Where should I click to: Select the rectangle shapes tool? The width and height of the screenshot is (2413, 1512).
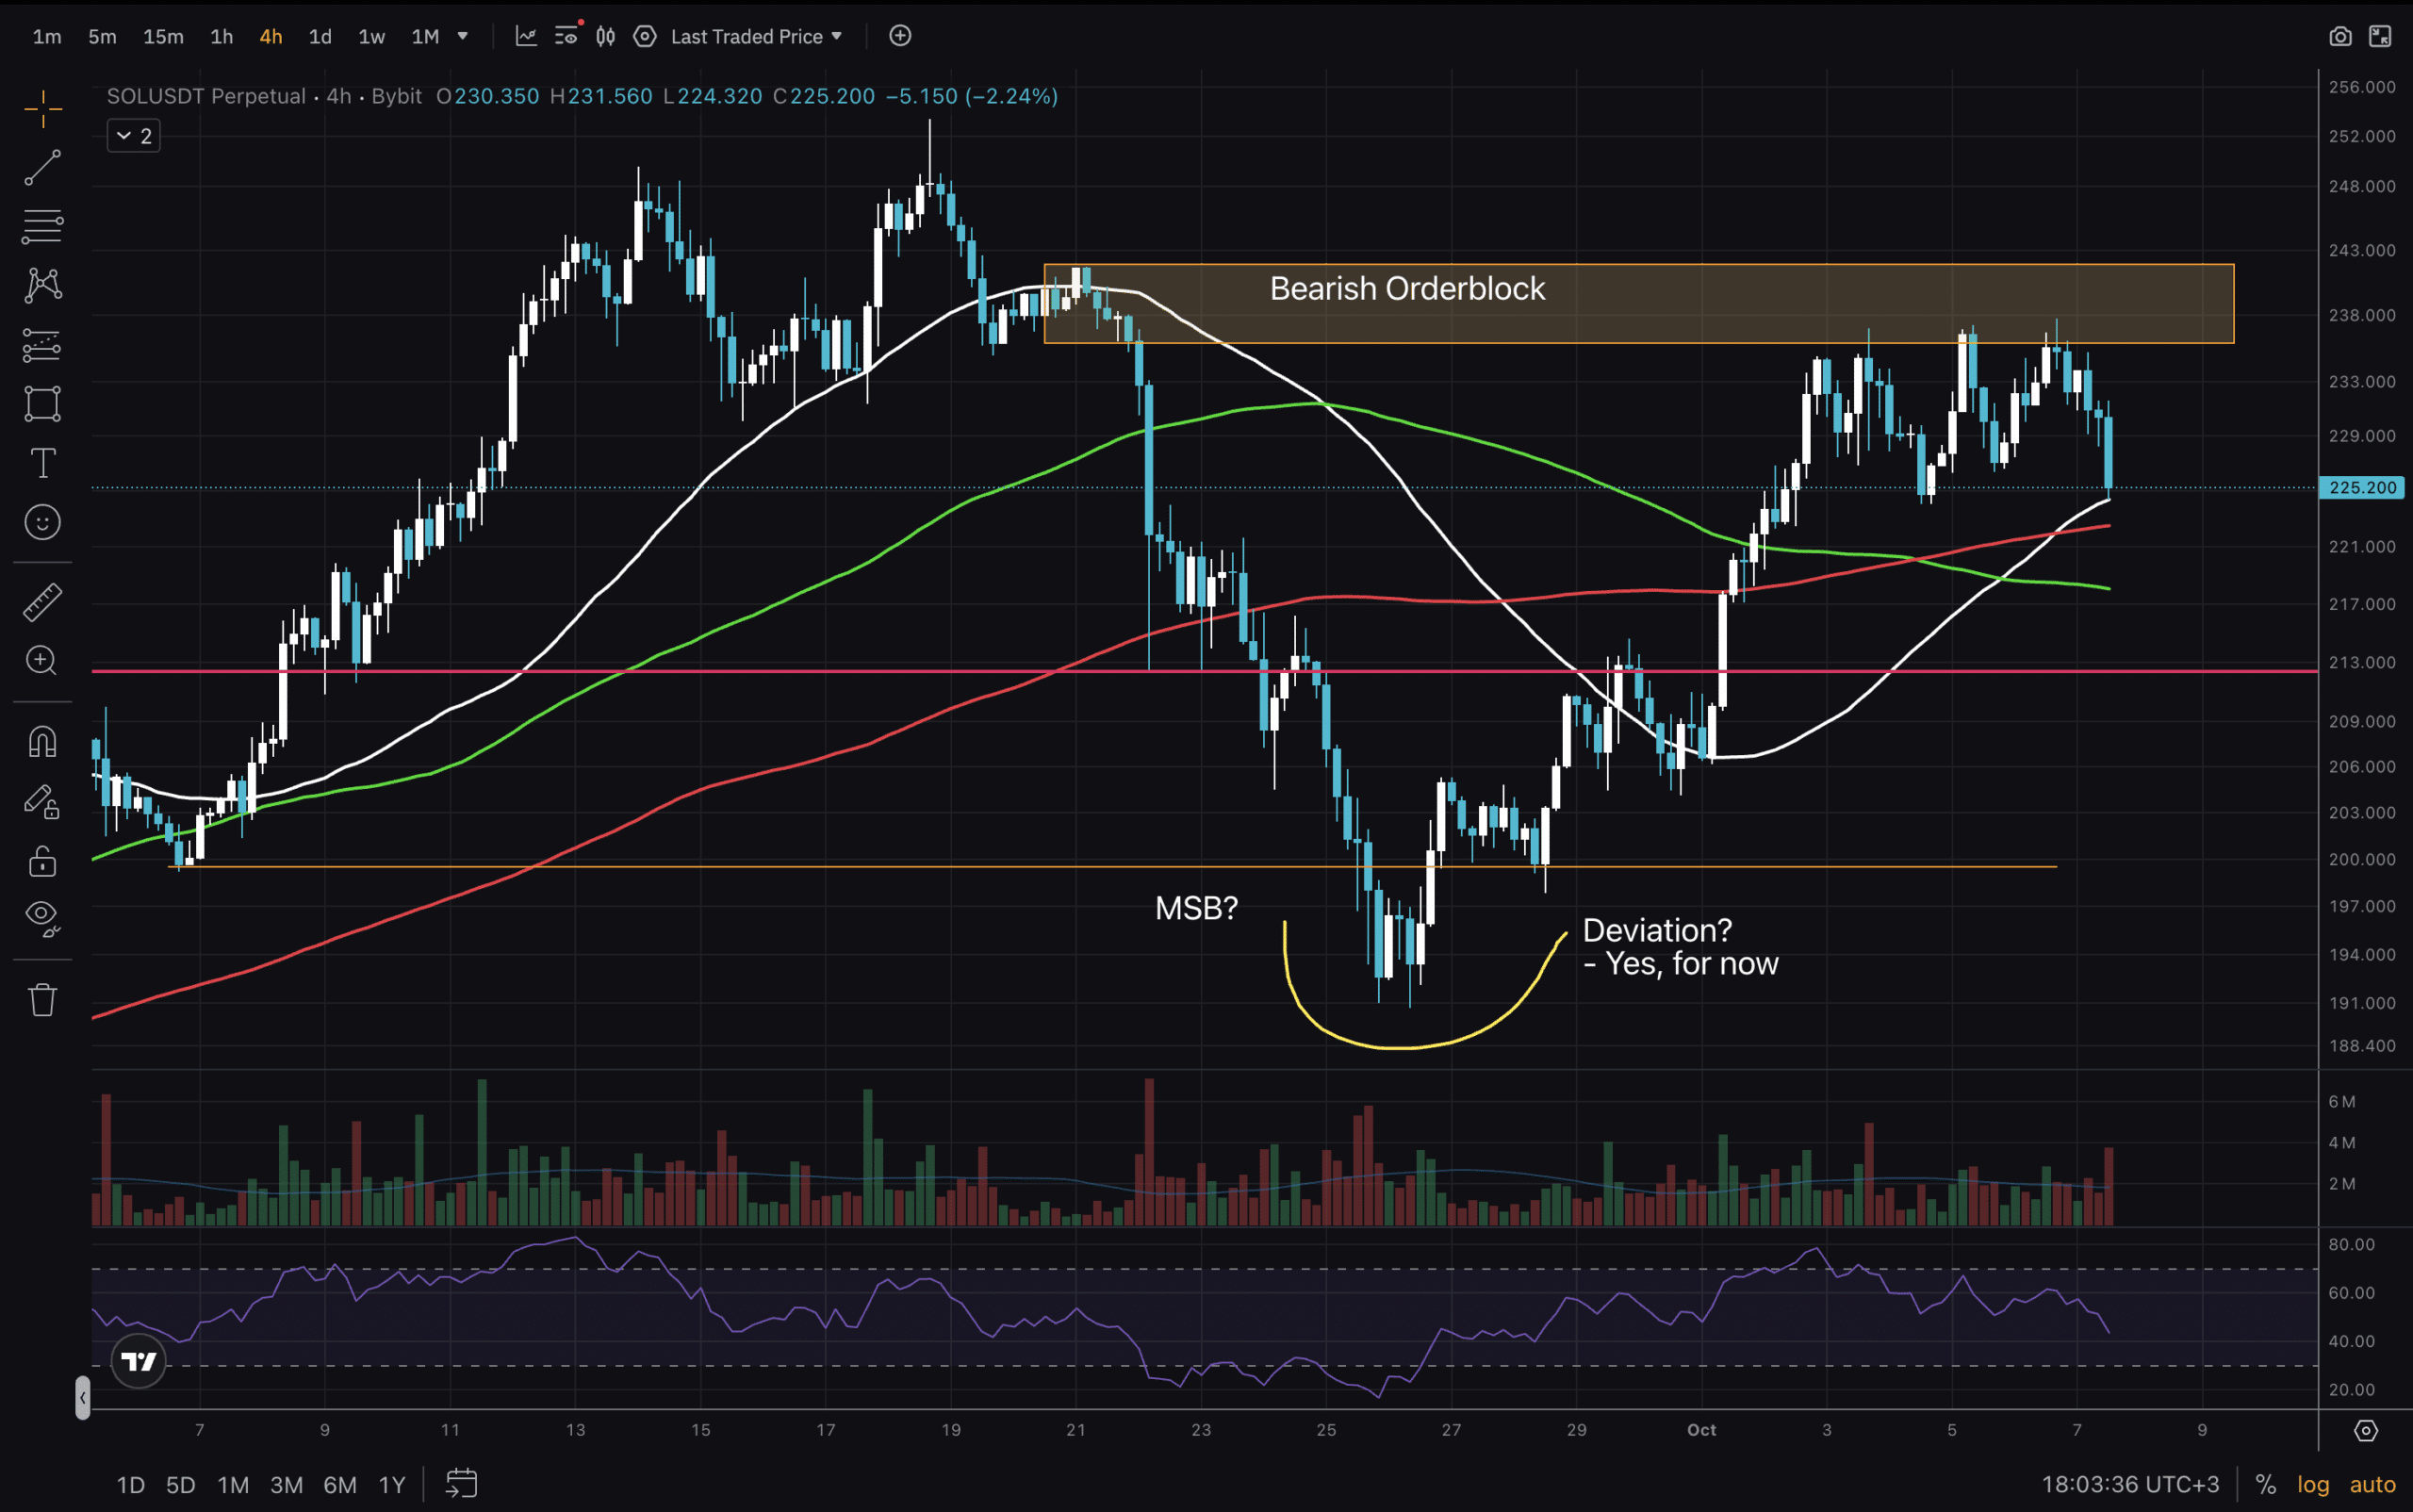click(x=42, y=404)
